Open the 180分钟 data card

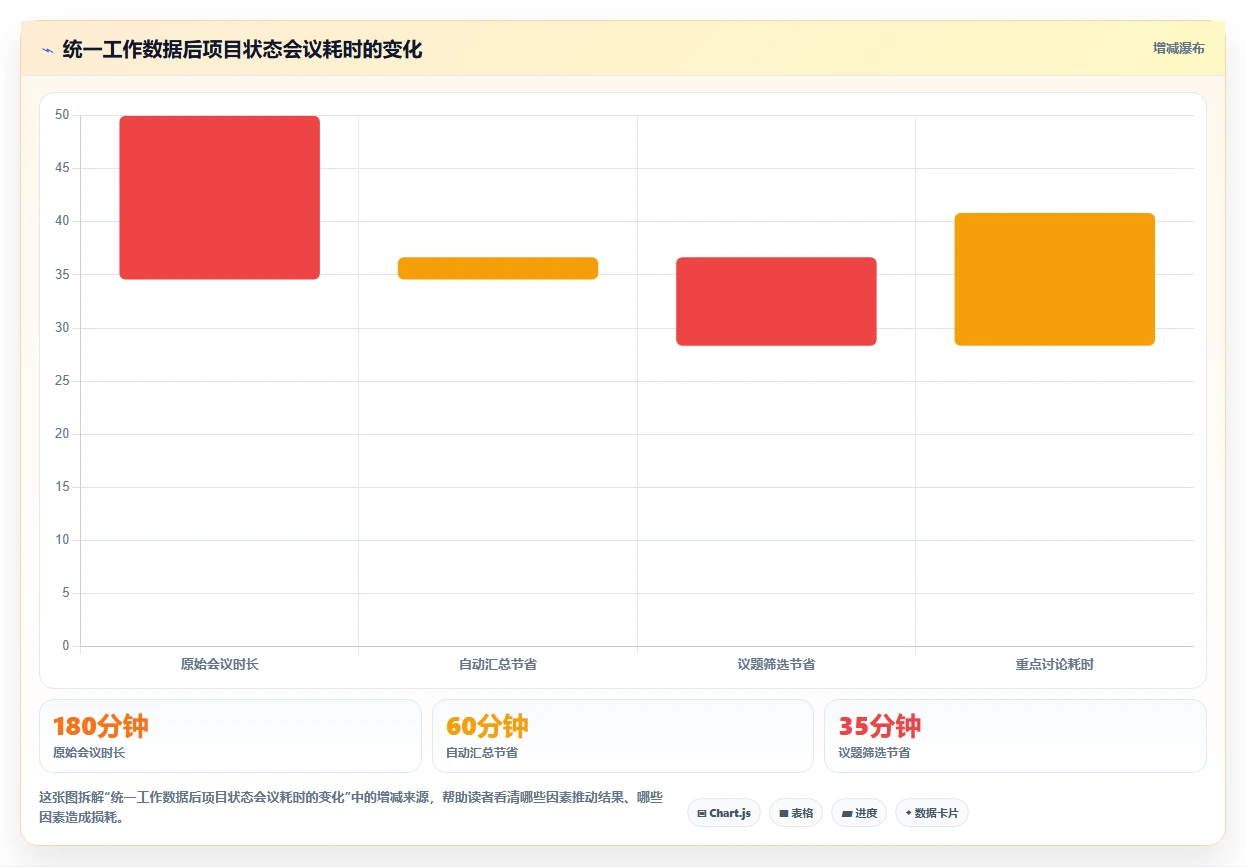pos(230,736)
